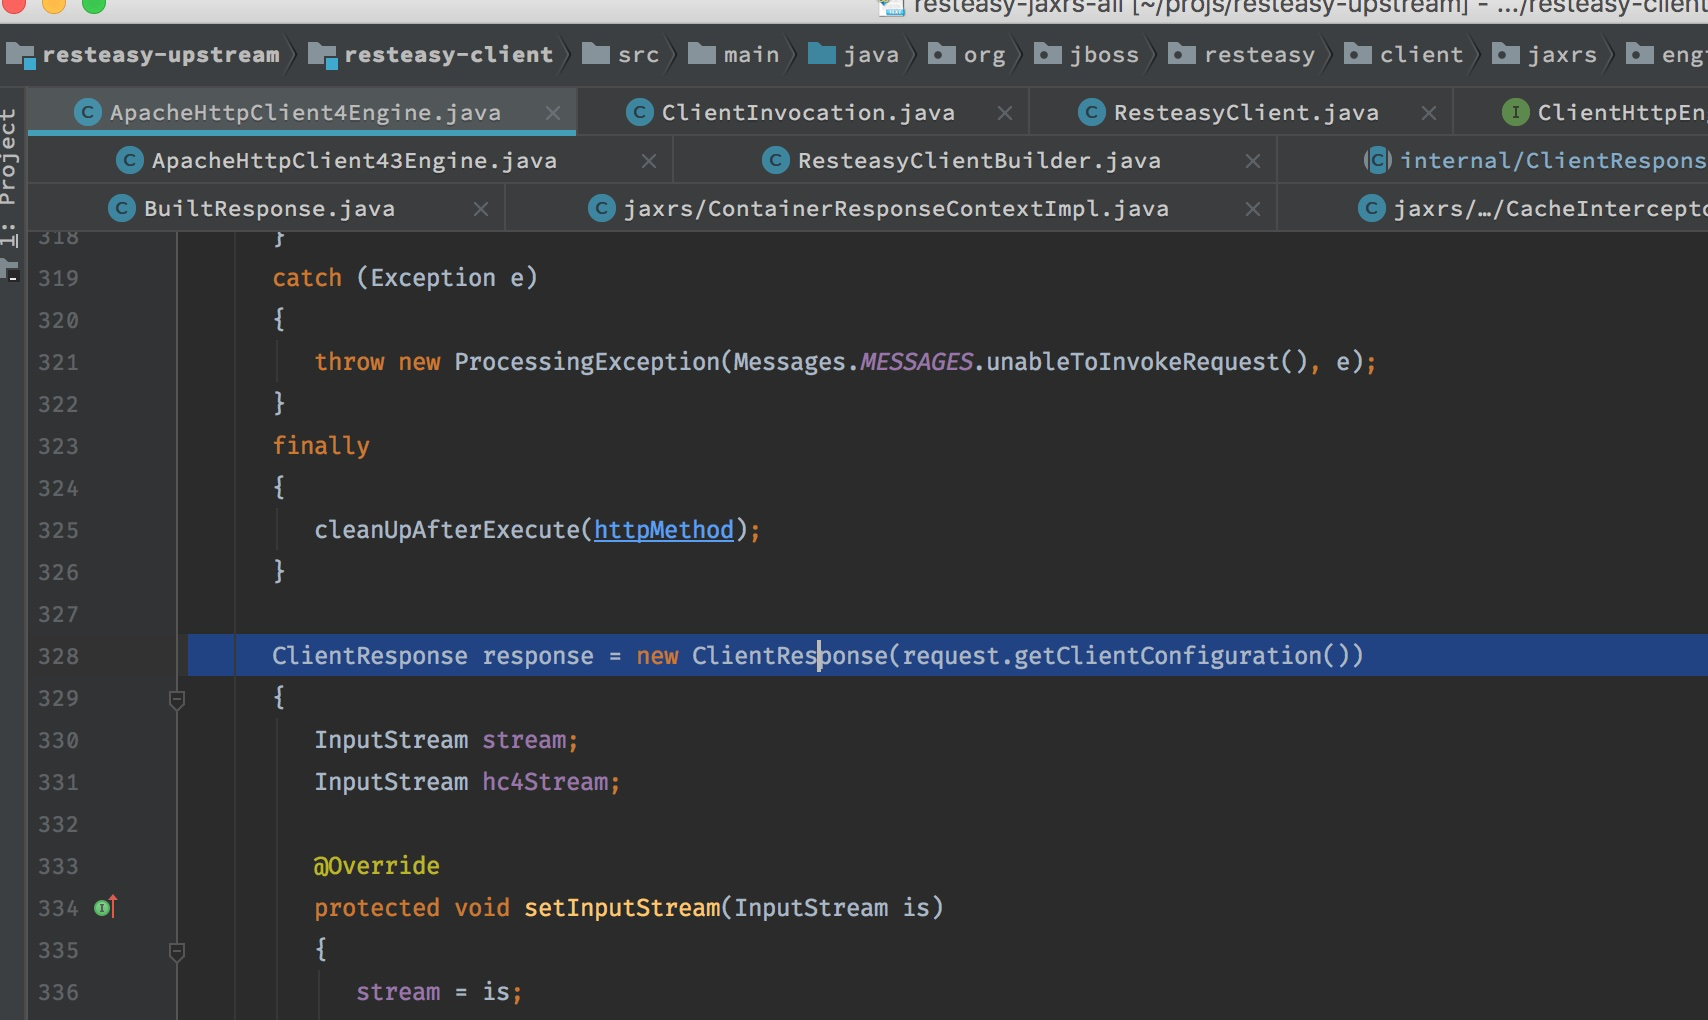
Task: Click the ProcessingException class name
Action: click(587, 362)
